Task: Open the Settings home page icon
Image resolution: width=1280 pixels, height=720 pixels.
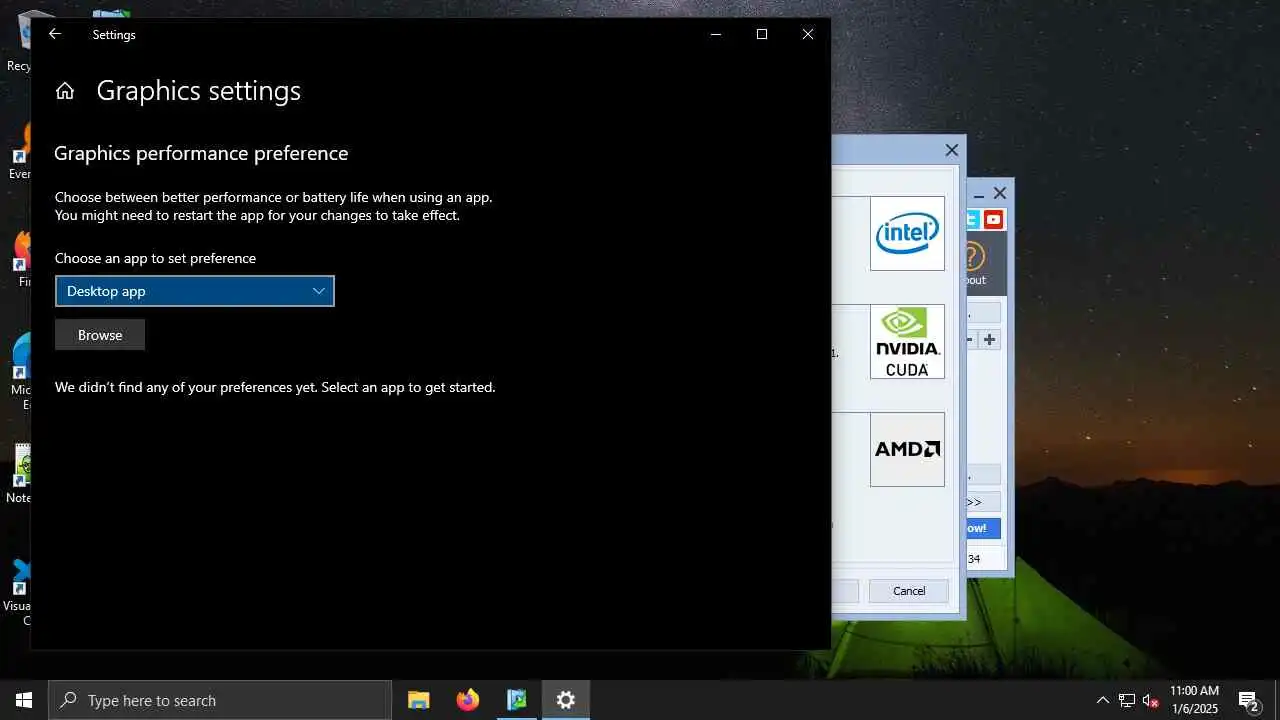Action: 65,91
